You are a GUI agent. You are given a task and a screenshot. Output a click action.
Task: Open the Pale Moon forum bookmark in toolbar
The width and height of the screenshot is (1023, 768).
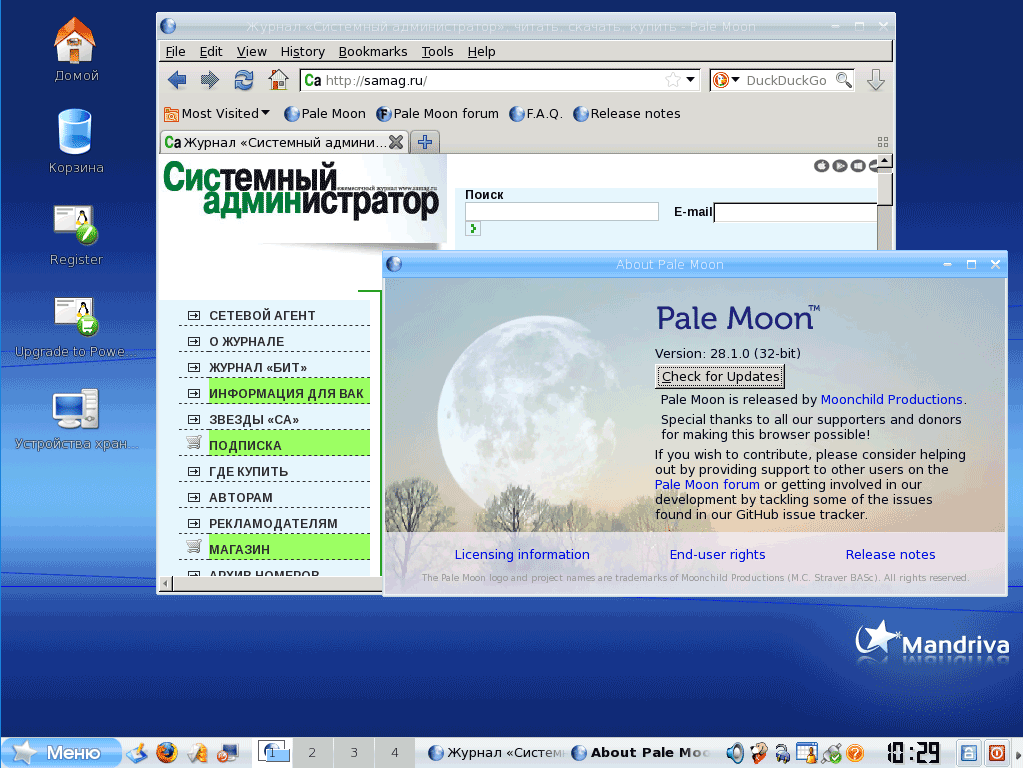click(437, 114)
